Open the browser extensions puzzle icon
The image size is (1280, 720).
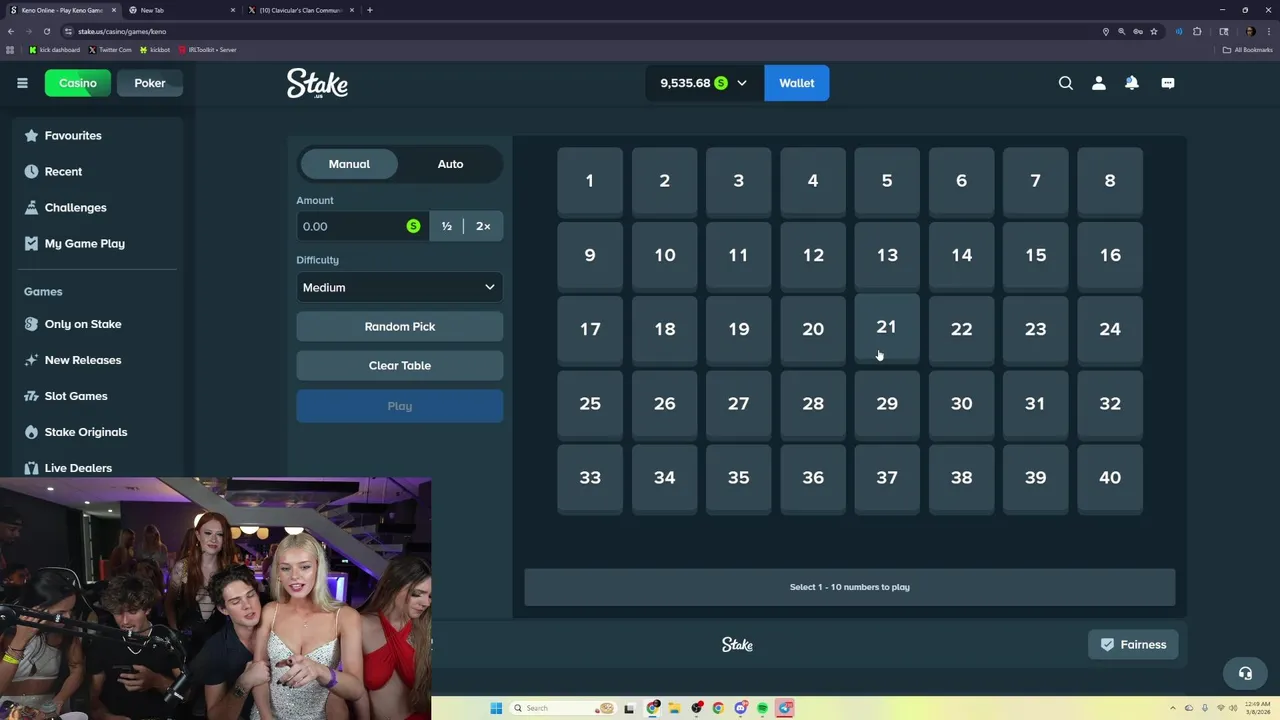point(1197,31)
